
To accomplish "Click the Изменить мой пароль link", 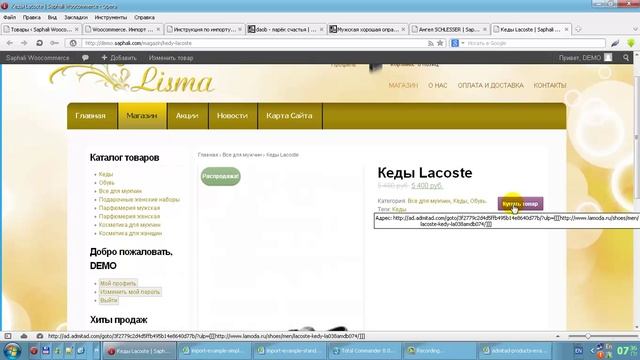I will pos(130,292).
